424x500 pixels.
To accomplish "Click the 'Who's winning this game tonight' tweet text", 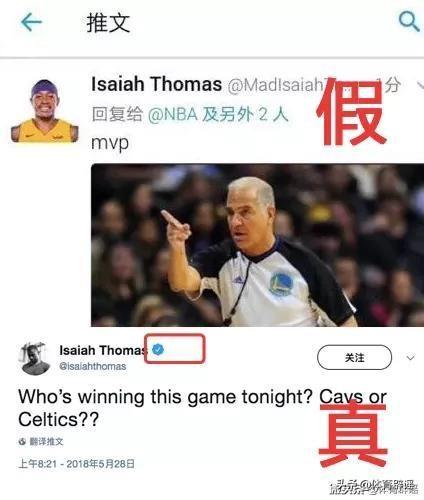I will point(202,408).
